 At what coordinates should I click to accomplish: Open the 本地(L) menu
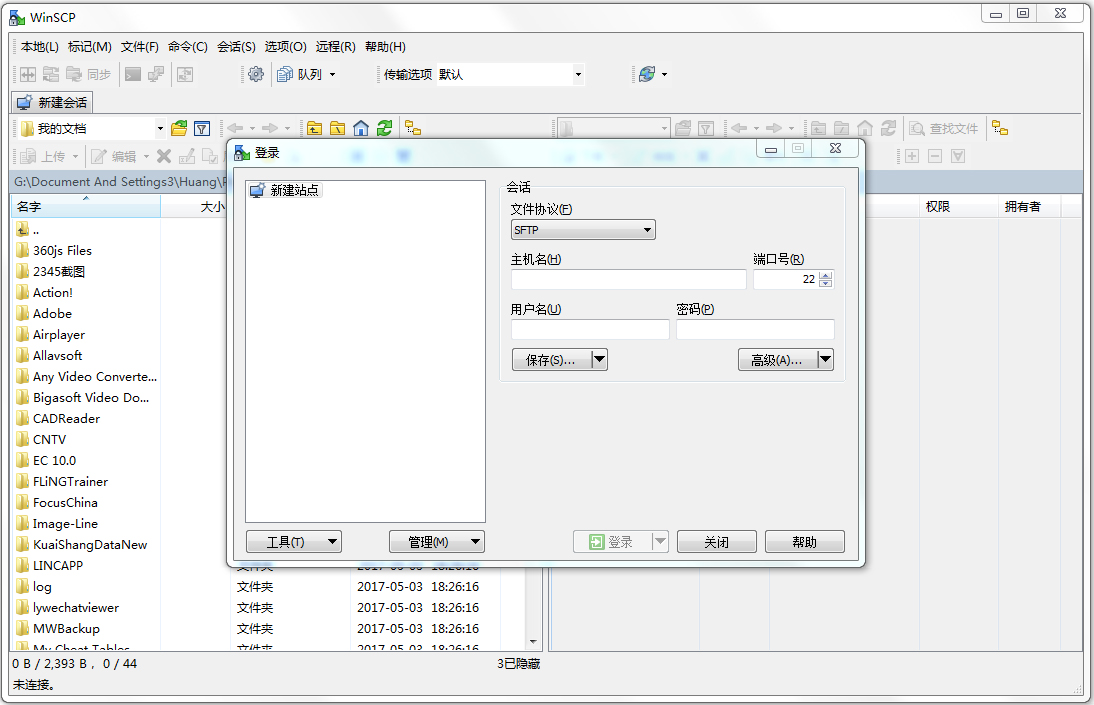tap(40, 47)
